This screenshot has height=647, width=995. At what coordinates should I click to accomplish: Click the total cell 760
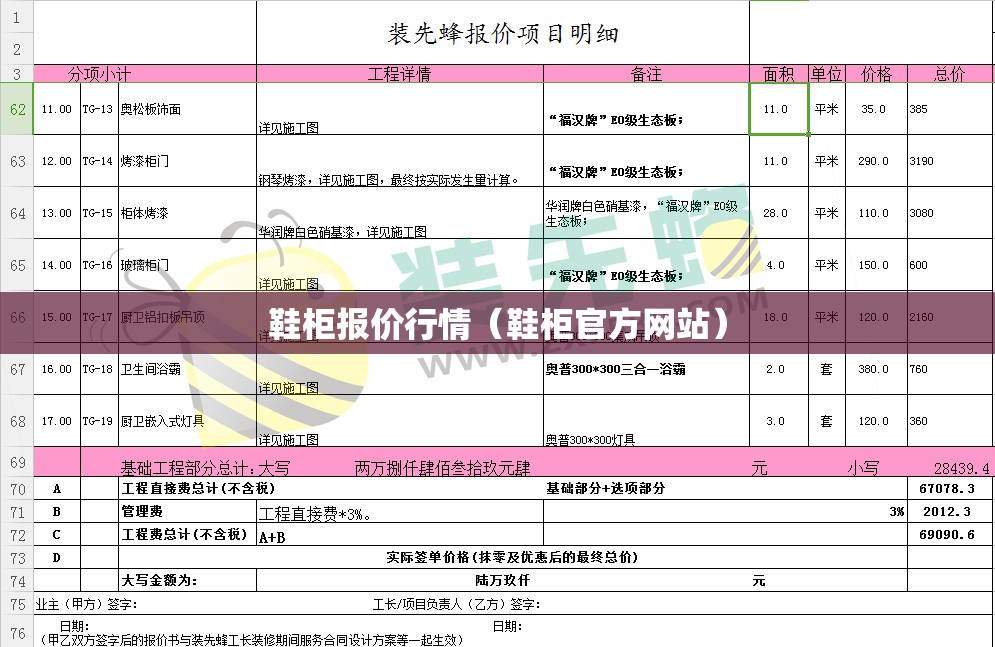[950, 369]
